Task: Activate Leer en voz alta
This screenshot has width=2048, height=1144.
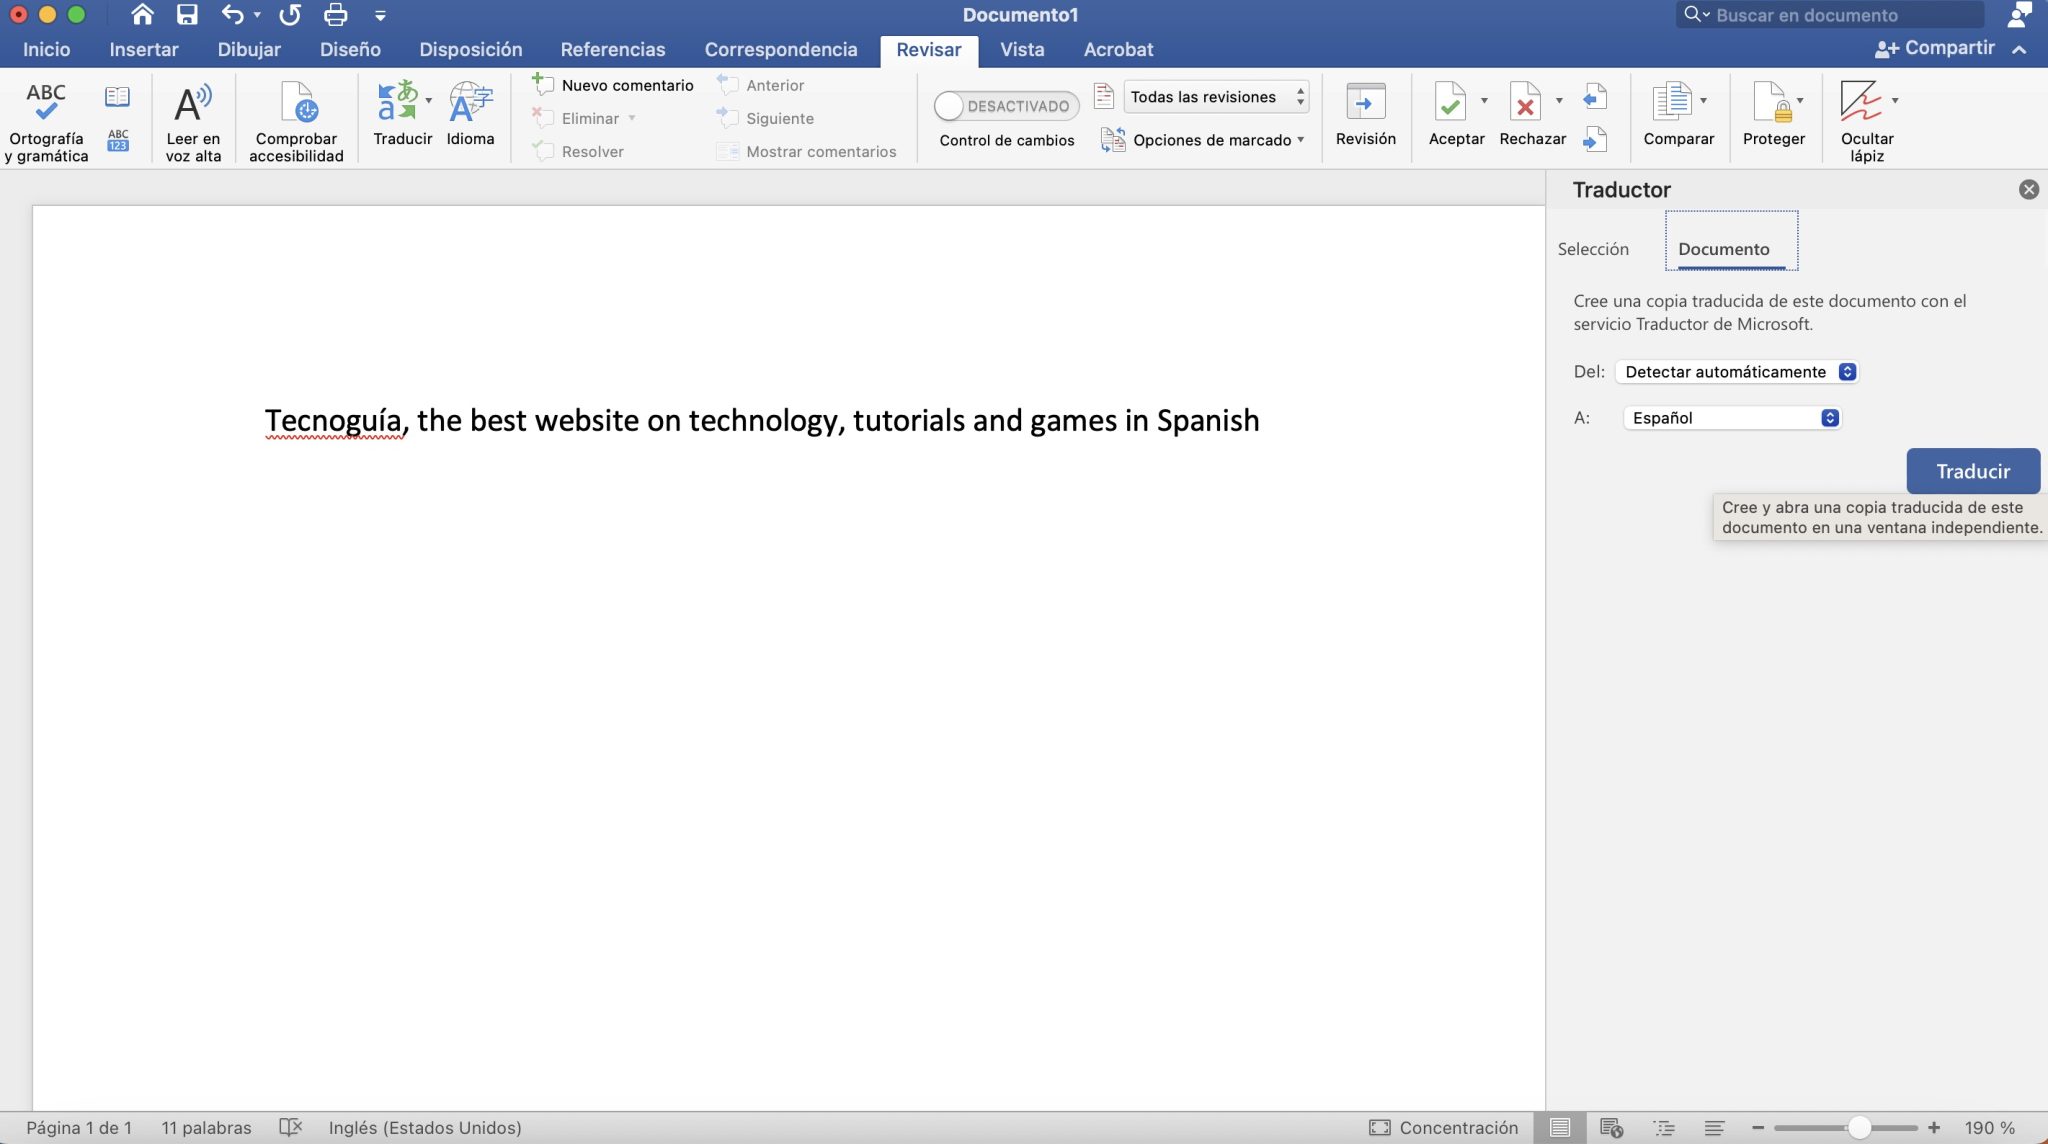Action: pyautogui.click(x=193, y=117)
